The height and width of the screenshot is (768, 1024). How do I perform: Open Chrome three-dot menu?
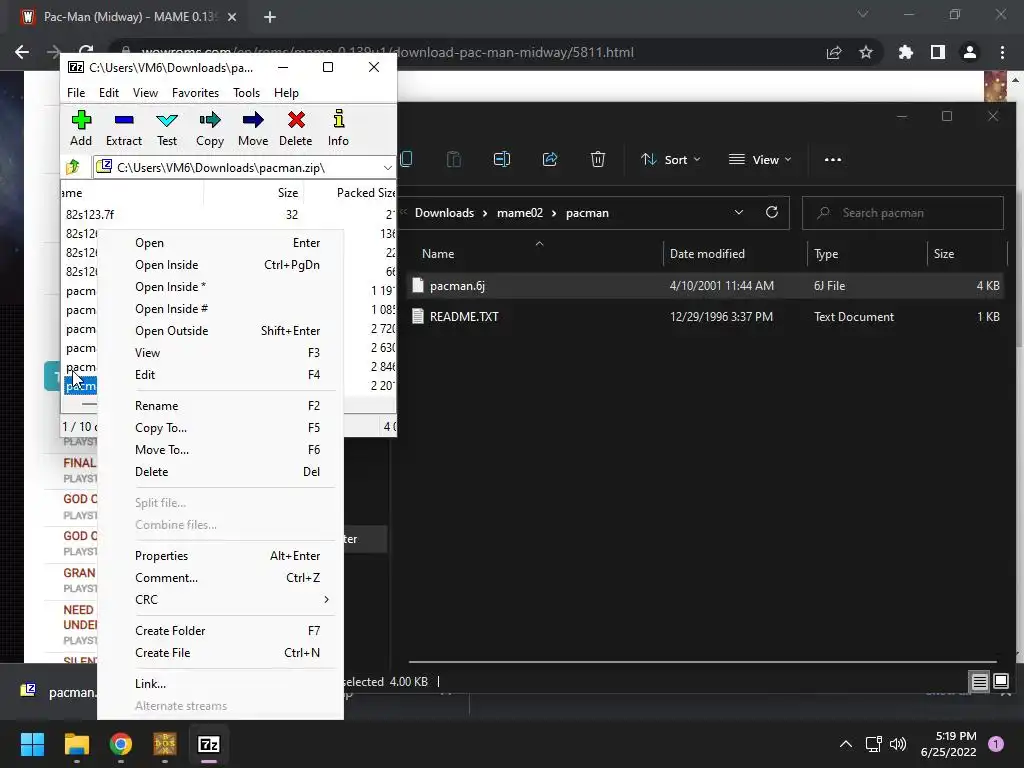(1002, 52)
